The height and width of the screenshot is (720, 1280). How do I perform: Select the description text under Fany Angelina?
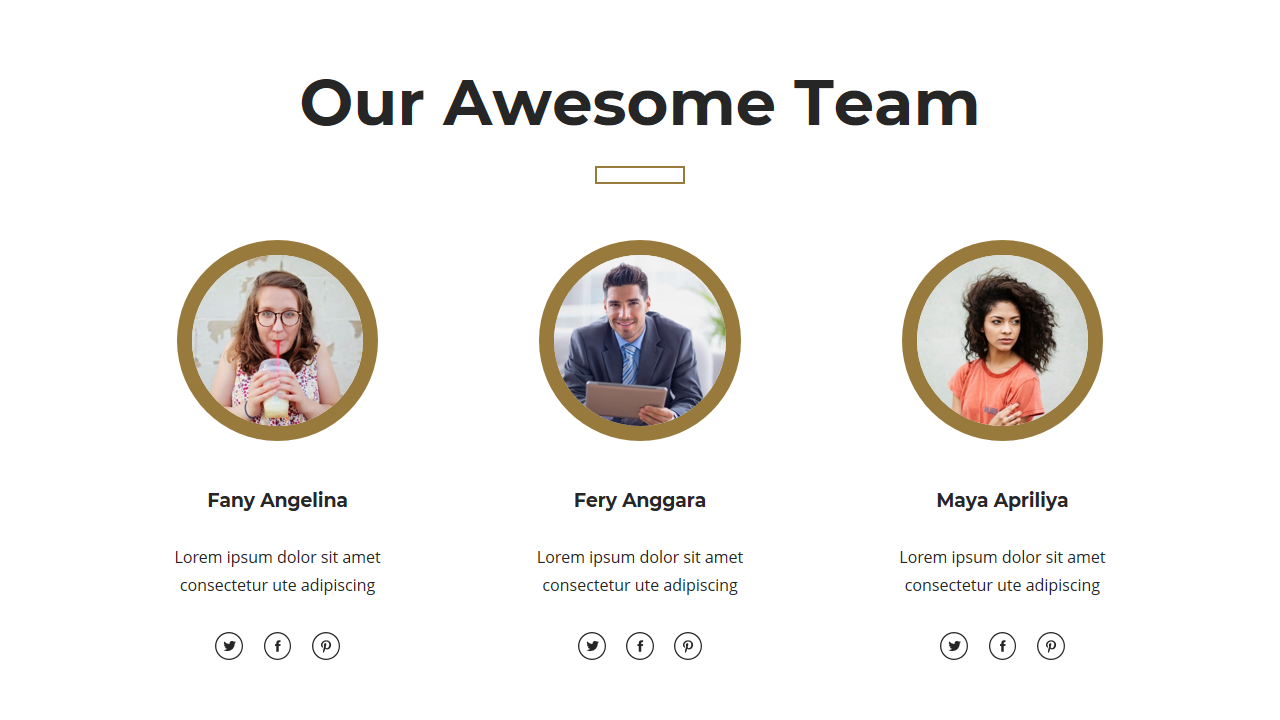coord(277,571)
